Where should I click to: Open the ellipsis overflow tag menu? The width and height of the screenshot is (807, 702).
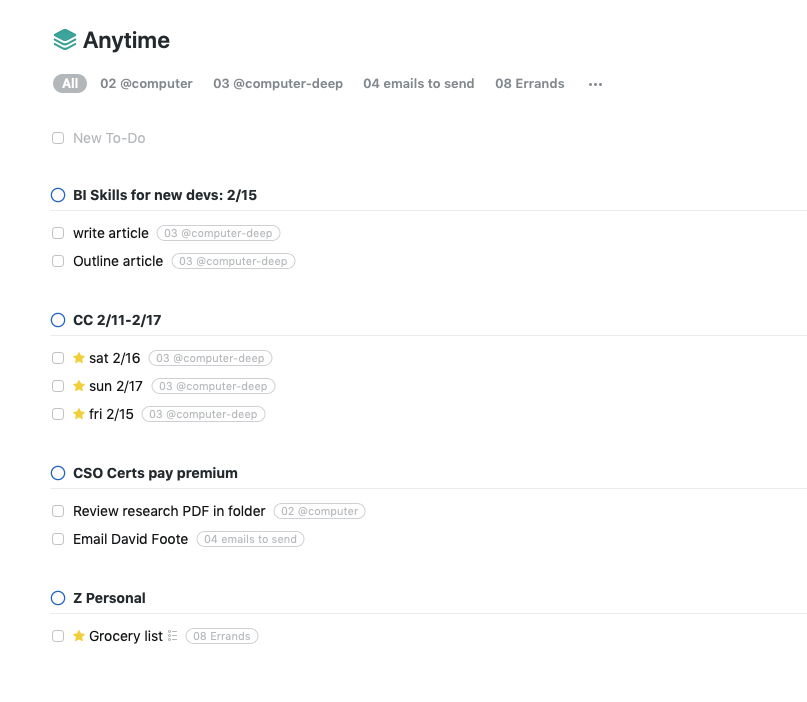pos(595,84)
